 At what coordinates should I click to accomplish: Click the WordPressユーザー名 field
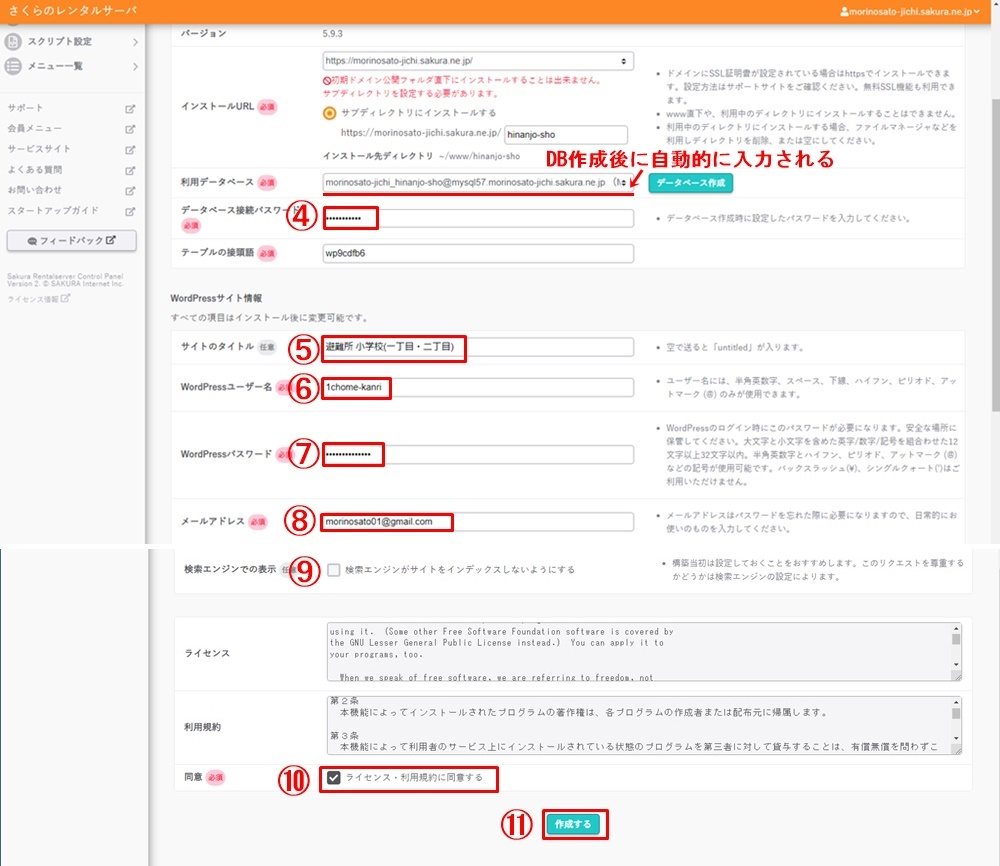(478, 387)
